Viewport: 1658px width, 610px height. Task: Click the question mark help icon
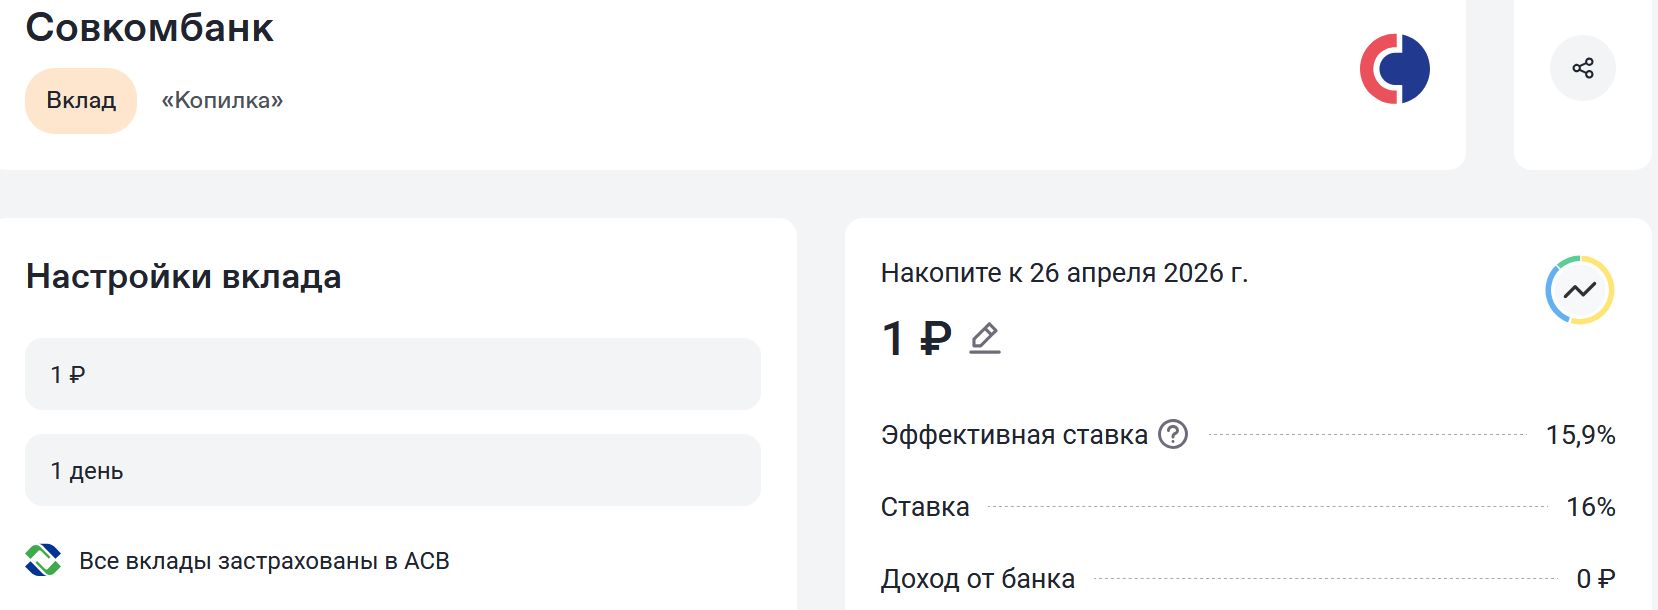point(1172,434)
